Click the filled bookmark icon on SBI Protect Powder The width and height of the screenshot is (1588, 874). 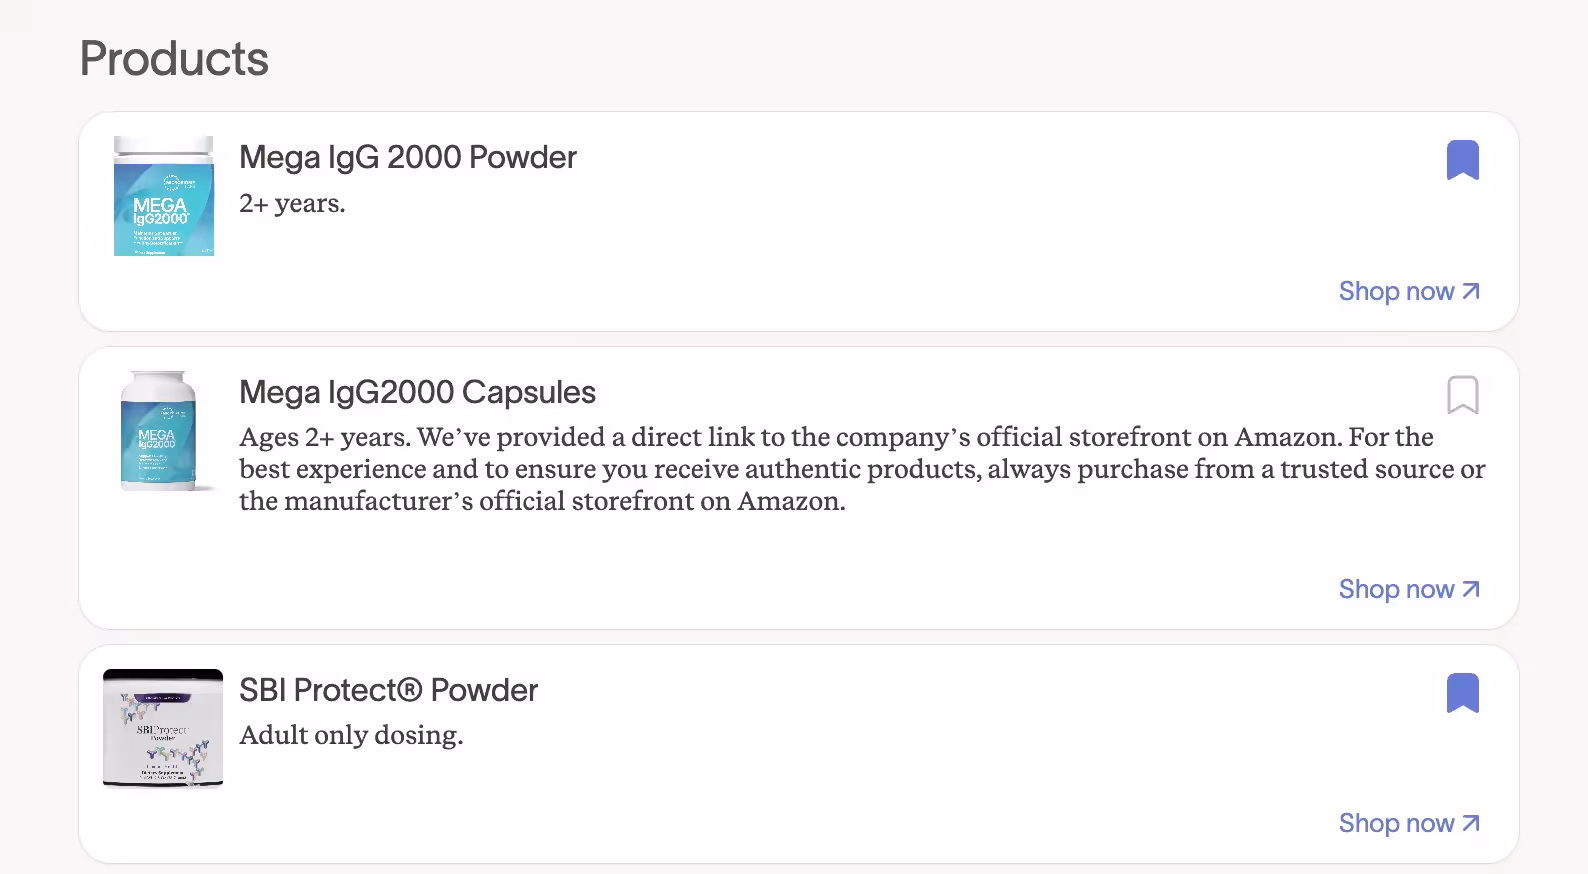(x=1463, y=693)
